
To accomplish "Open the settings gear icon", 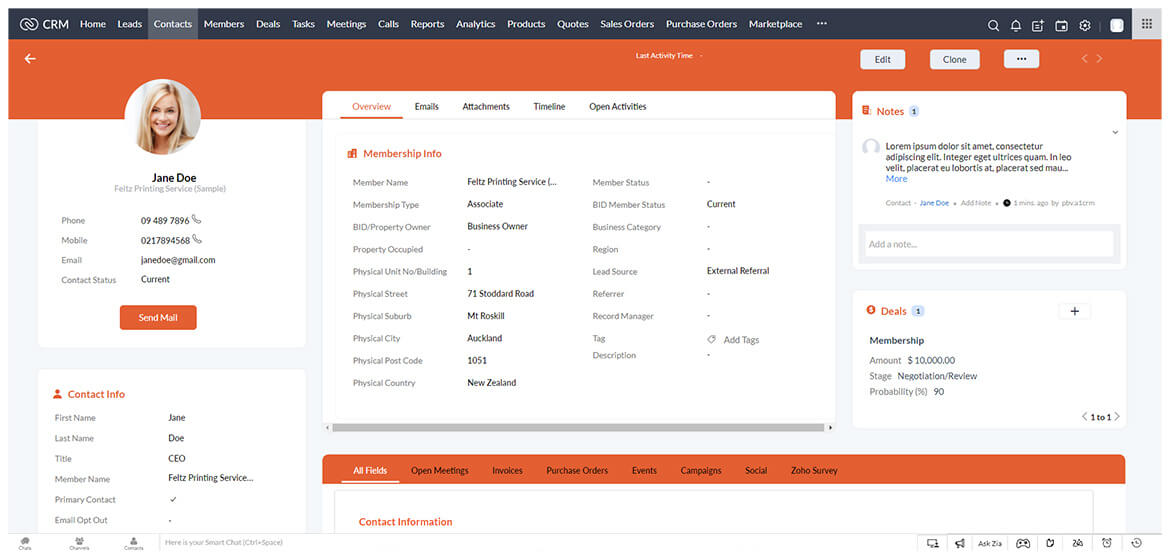I will [x=1085, y=25].
